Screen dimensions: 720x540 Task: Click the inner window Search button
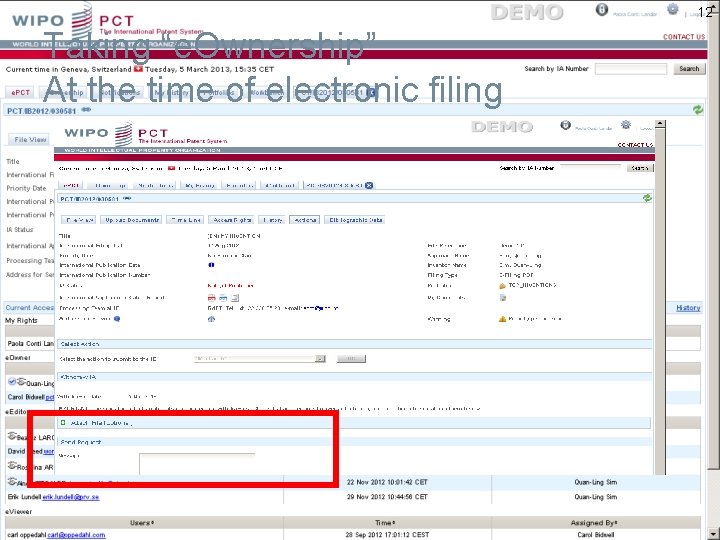(x=640, y=168)
